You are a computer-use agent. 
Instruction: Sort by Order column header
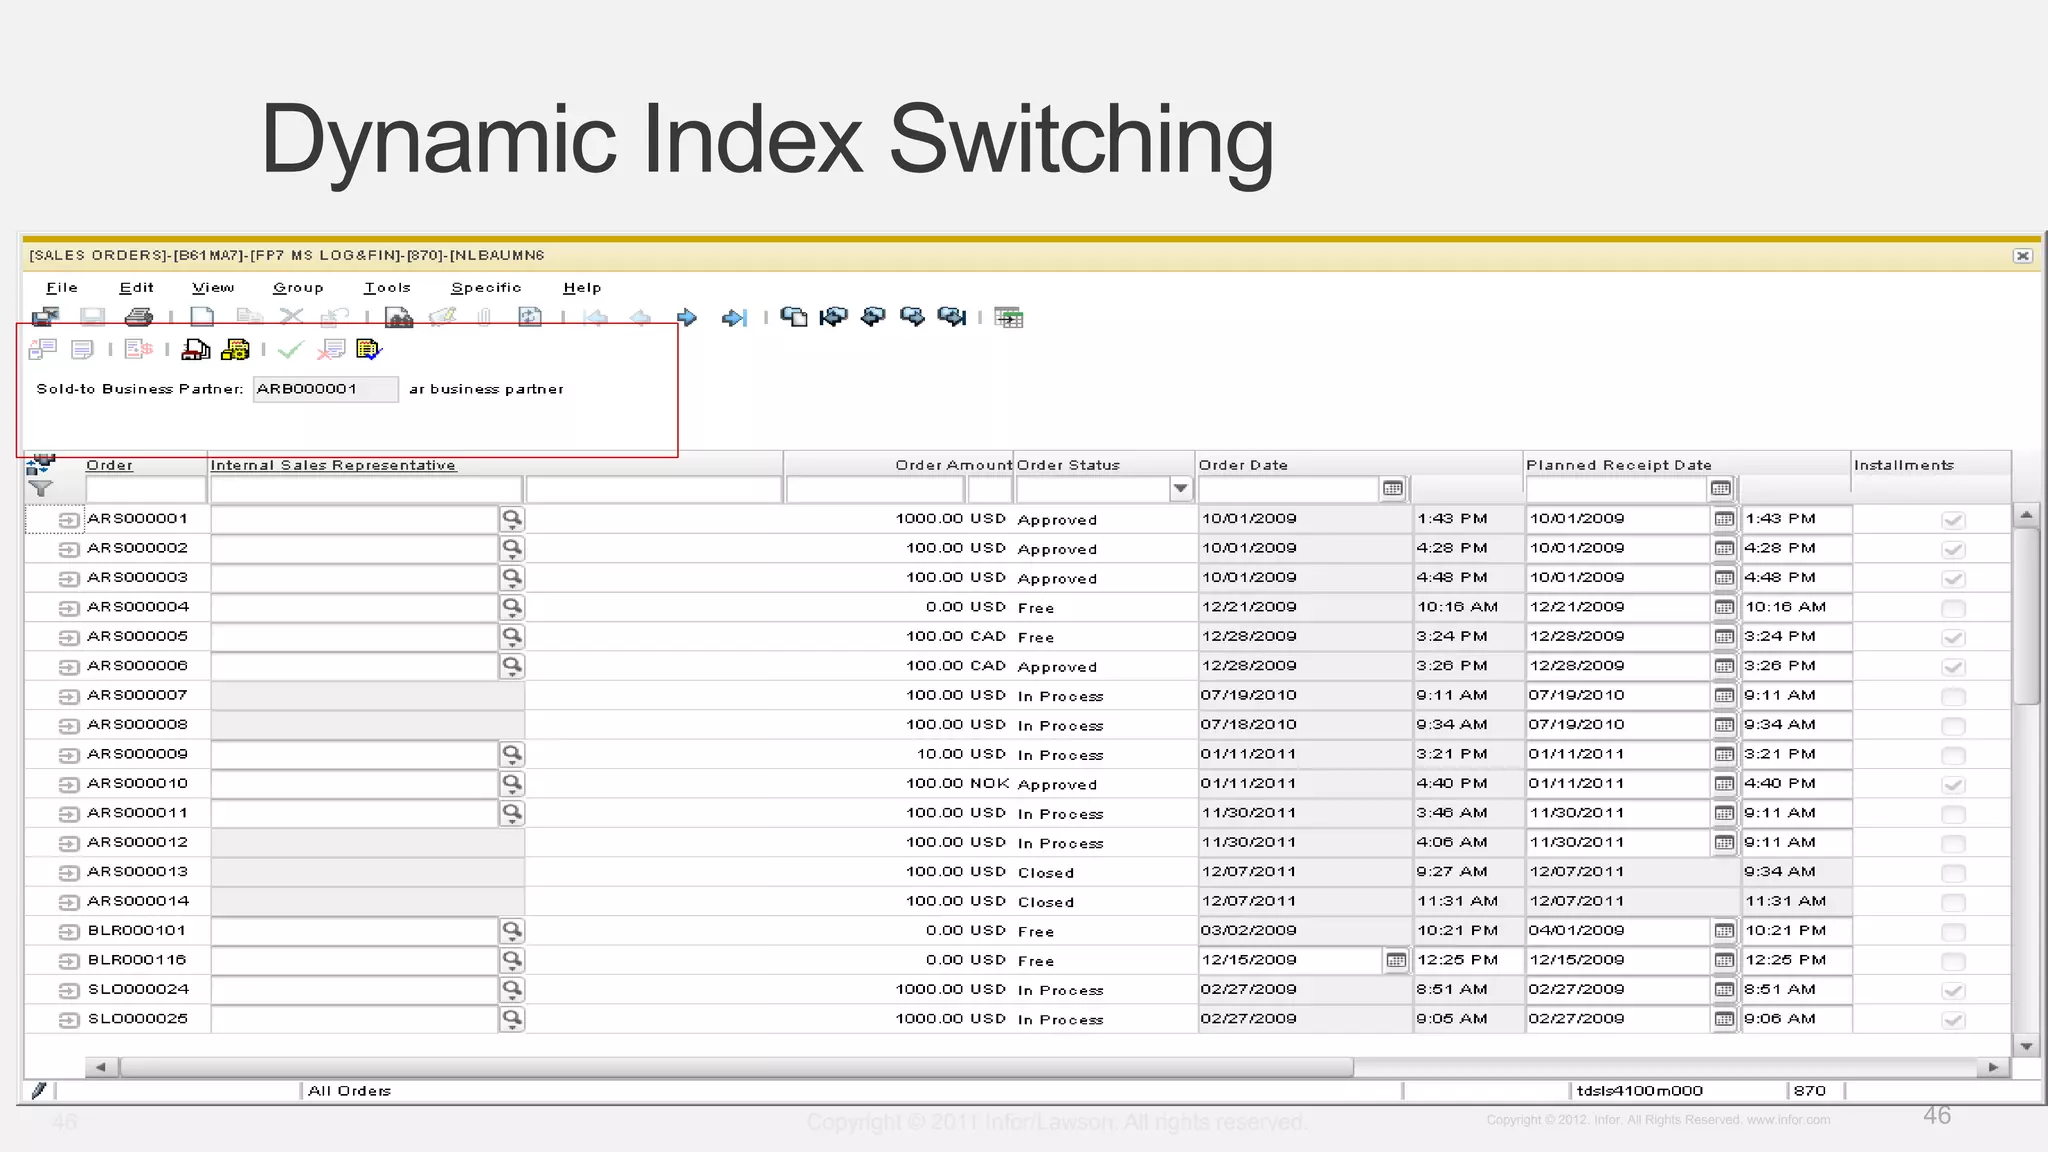click(x=109, y=465)
